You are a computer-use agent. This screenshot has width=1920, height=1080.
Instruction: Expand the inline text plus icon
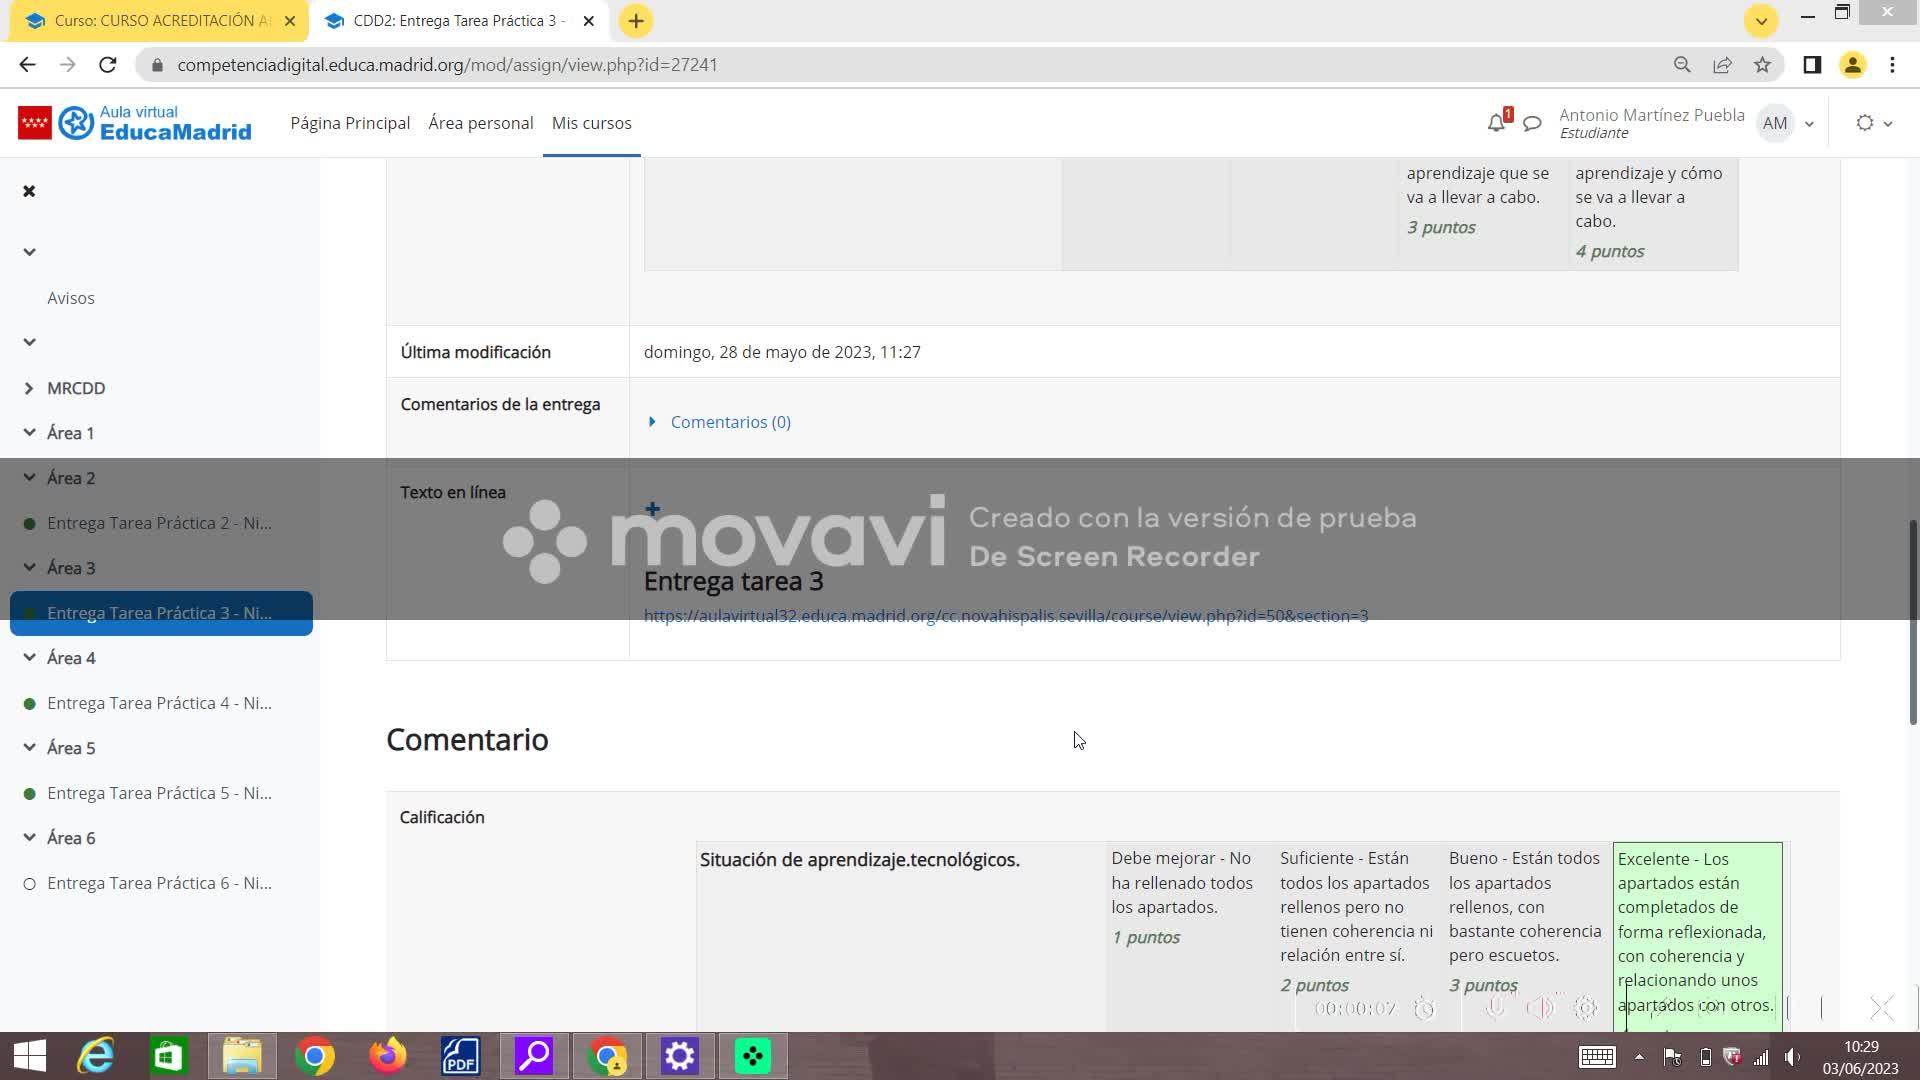pyautogui.click(x=652, y=509)
